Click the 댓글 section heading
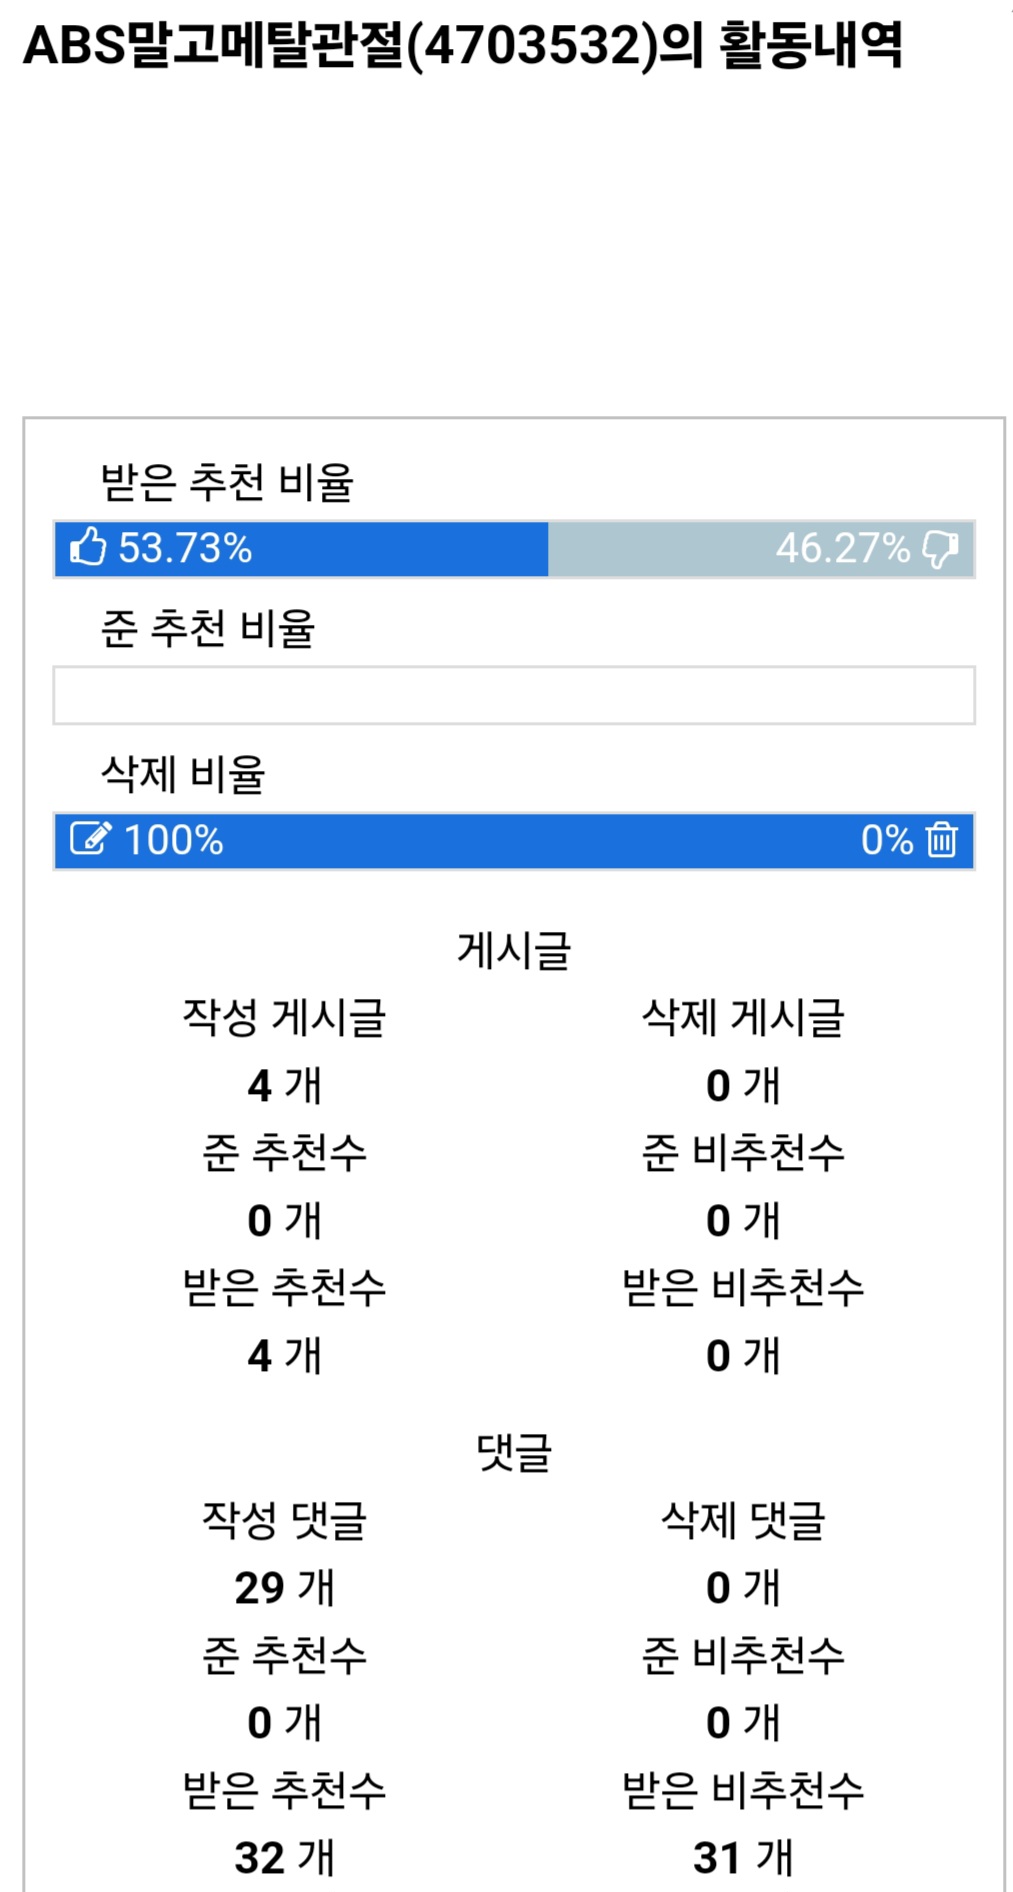The height and width of the screenshot is (1892, 1013). point(514,1452)
